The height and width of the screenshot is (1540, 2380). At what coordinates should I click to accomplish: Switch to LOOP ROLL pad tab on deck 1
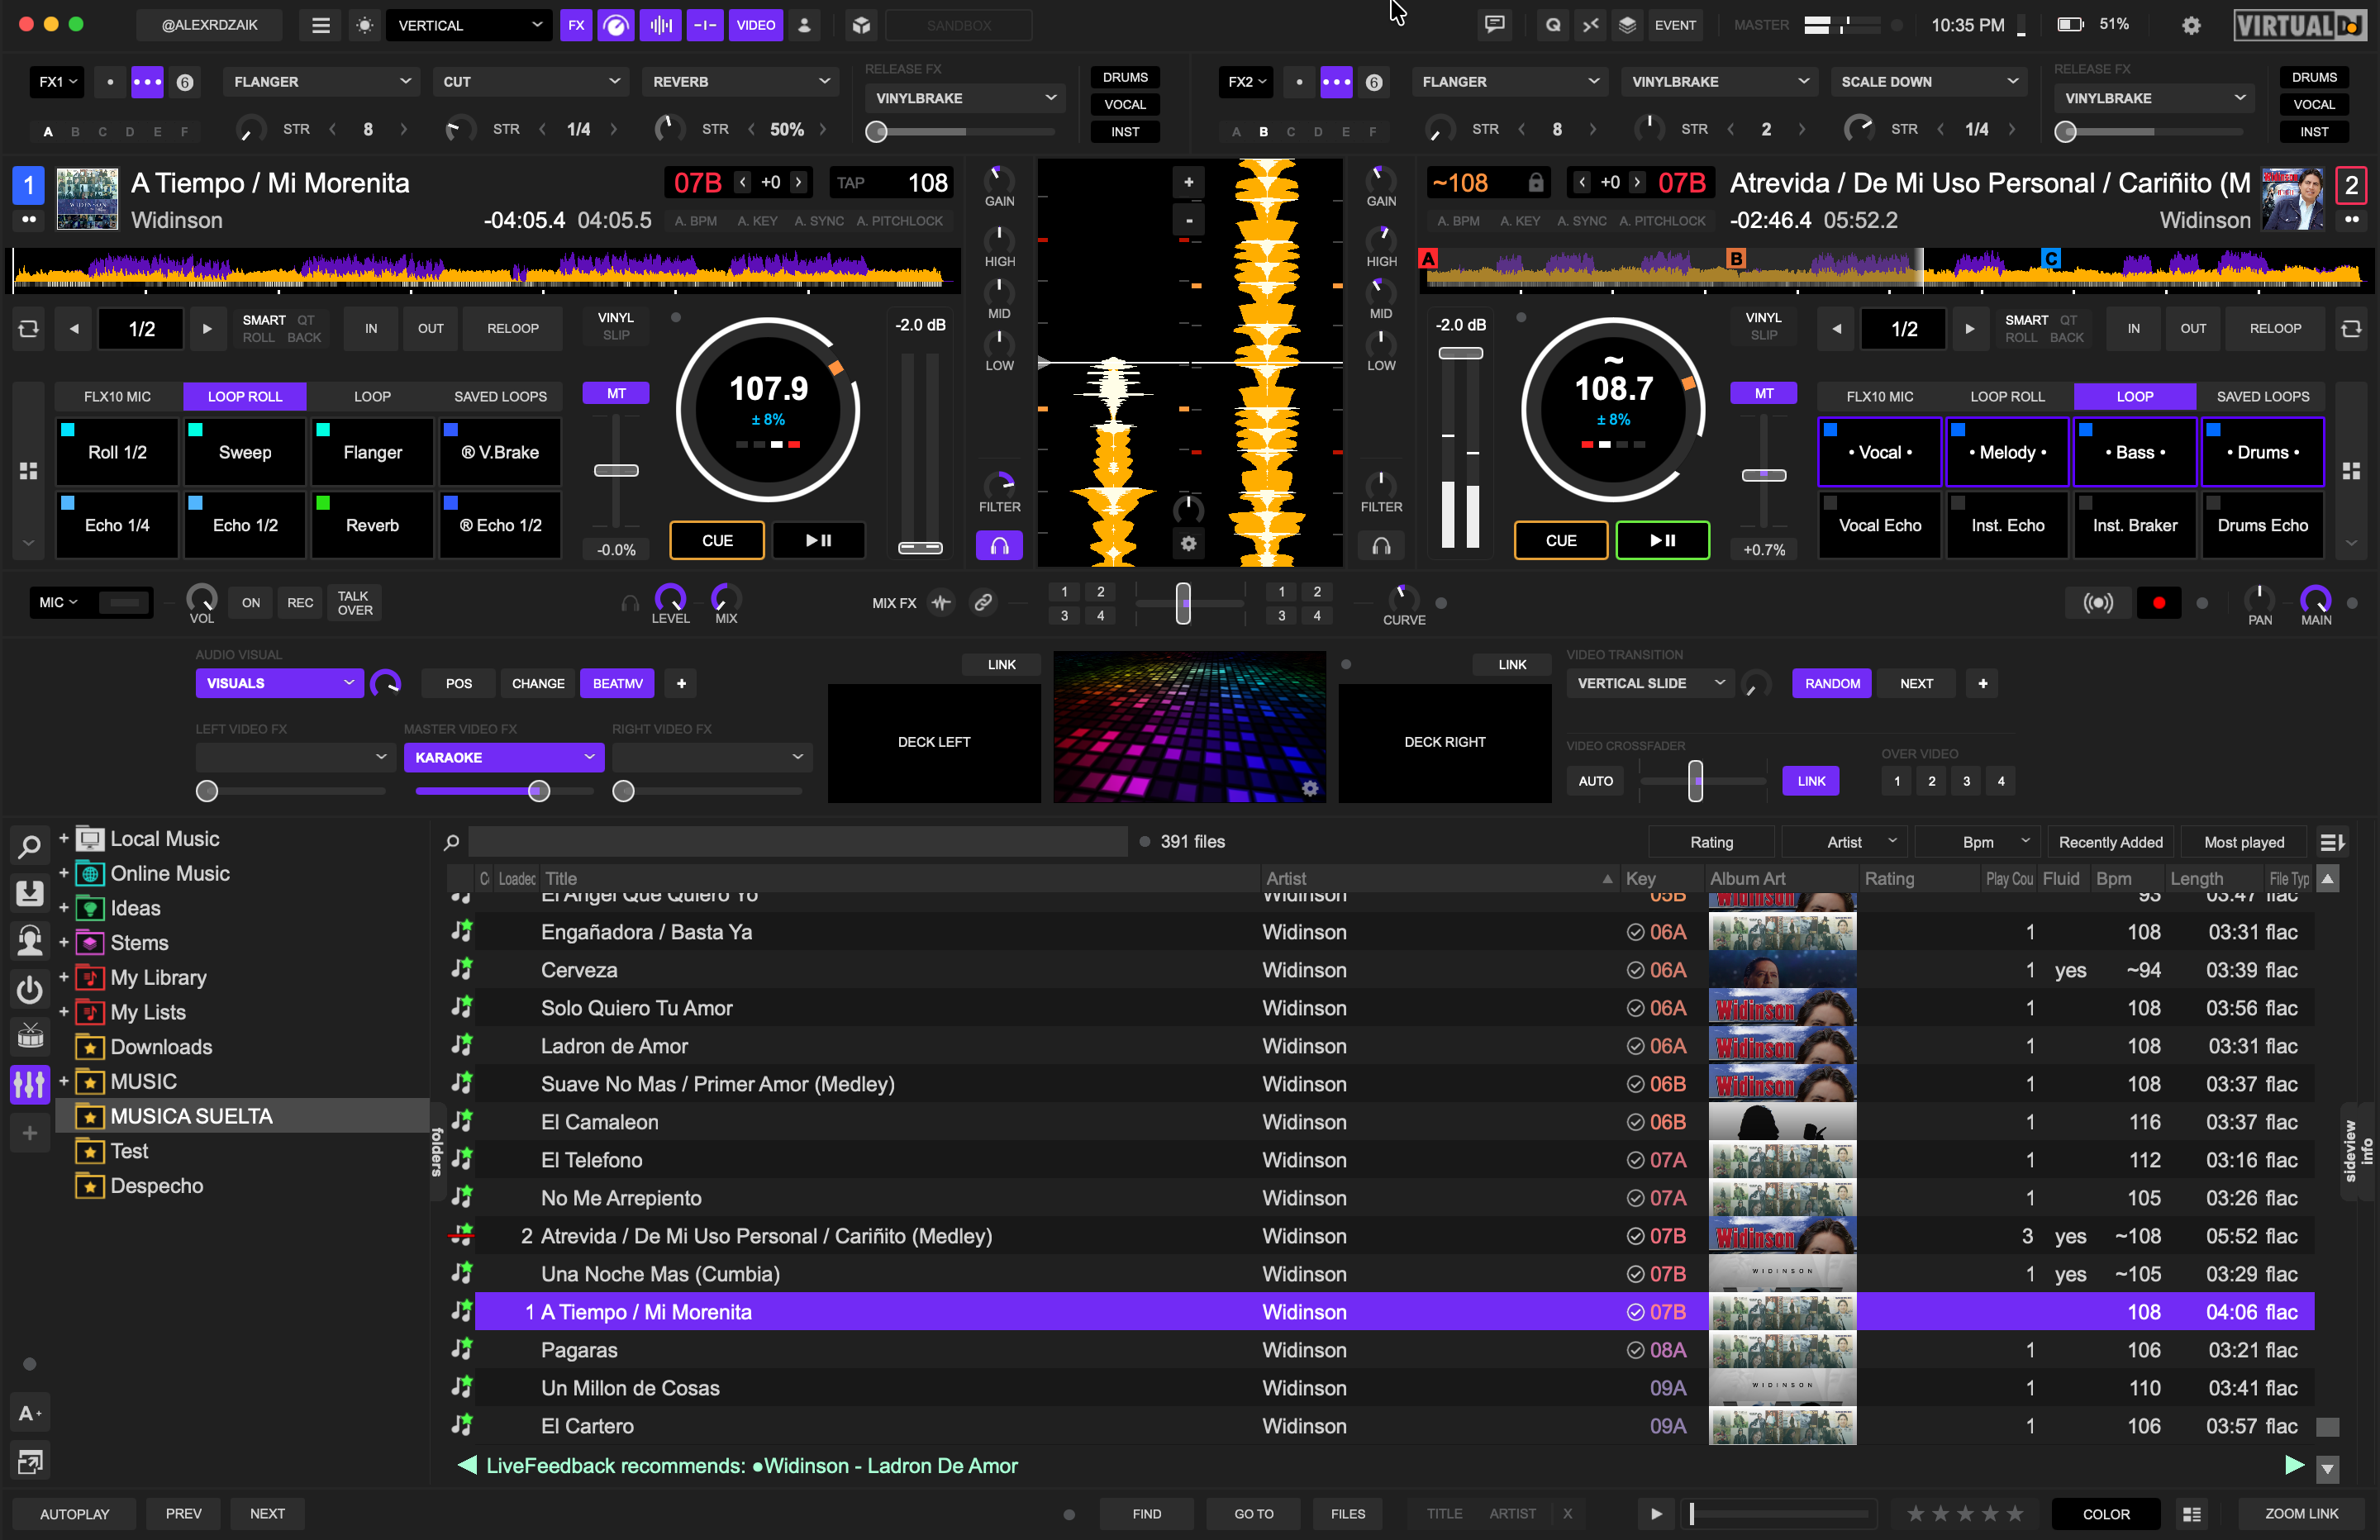click(x=245, y=397)
